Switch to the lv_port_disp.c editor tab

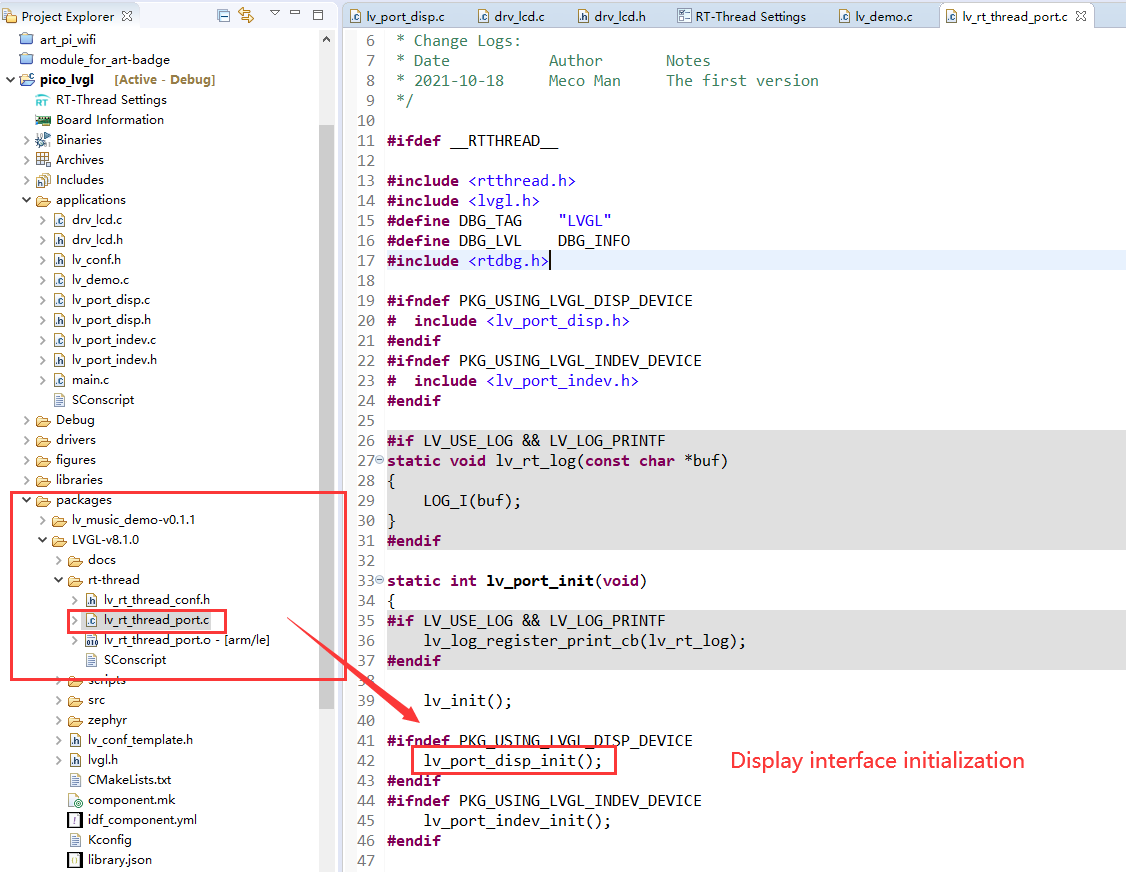405,17
